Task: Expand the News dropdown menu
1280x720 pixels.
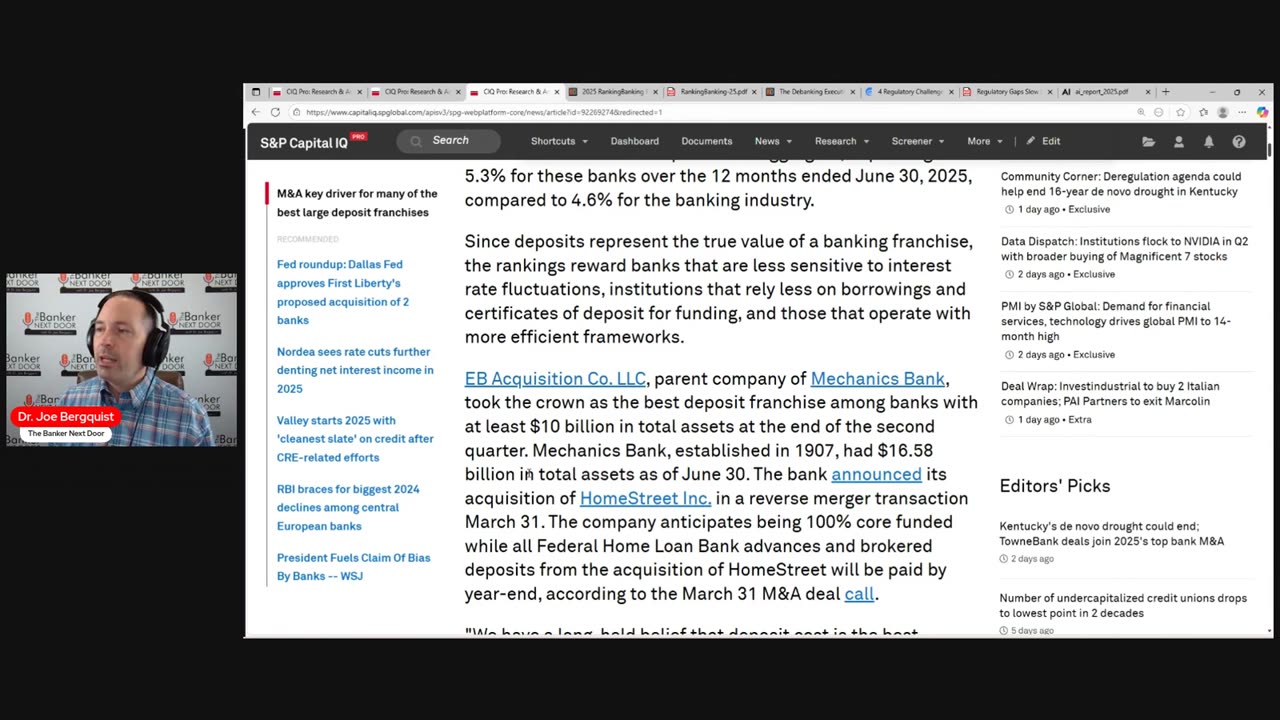Action: pyautogui.click(x=773, y=141)
